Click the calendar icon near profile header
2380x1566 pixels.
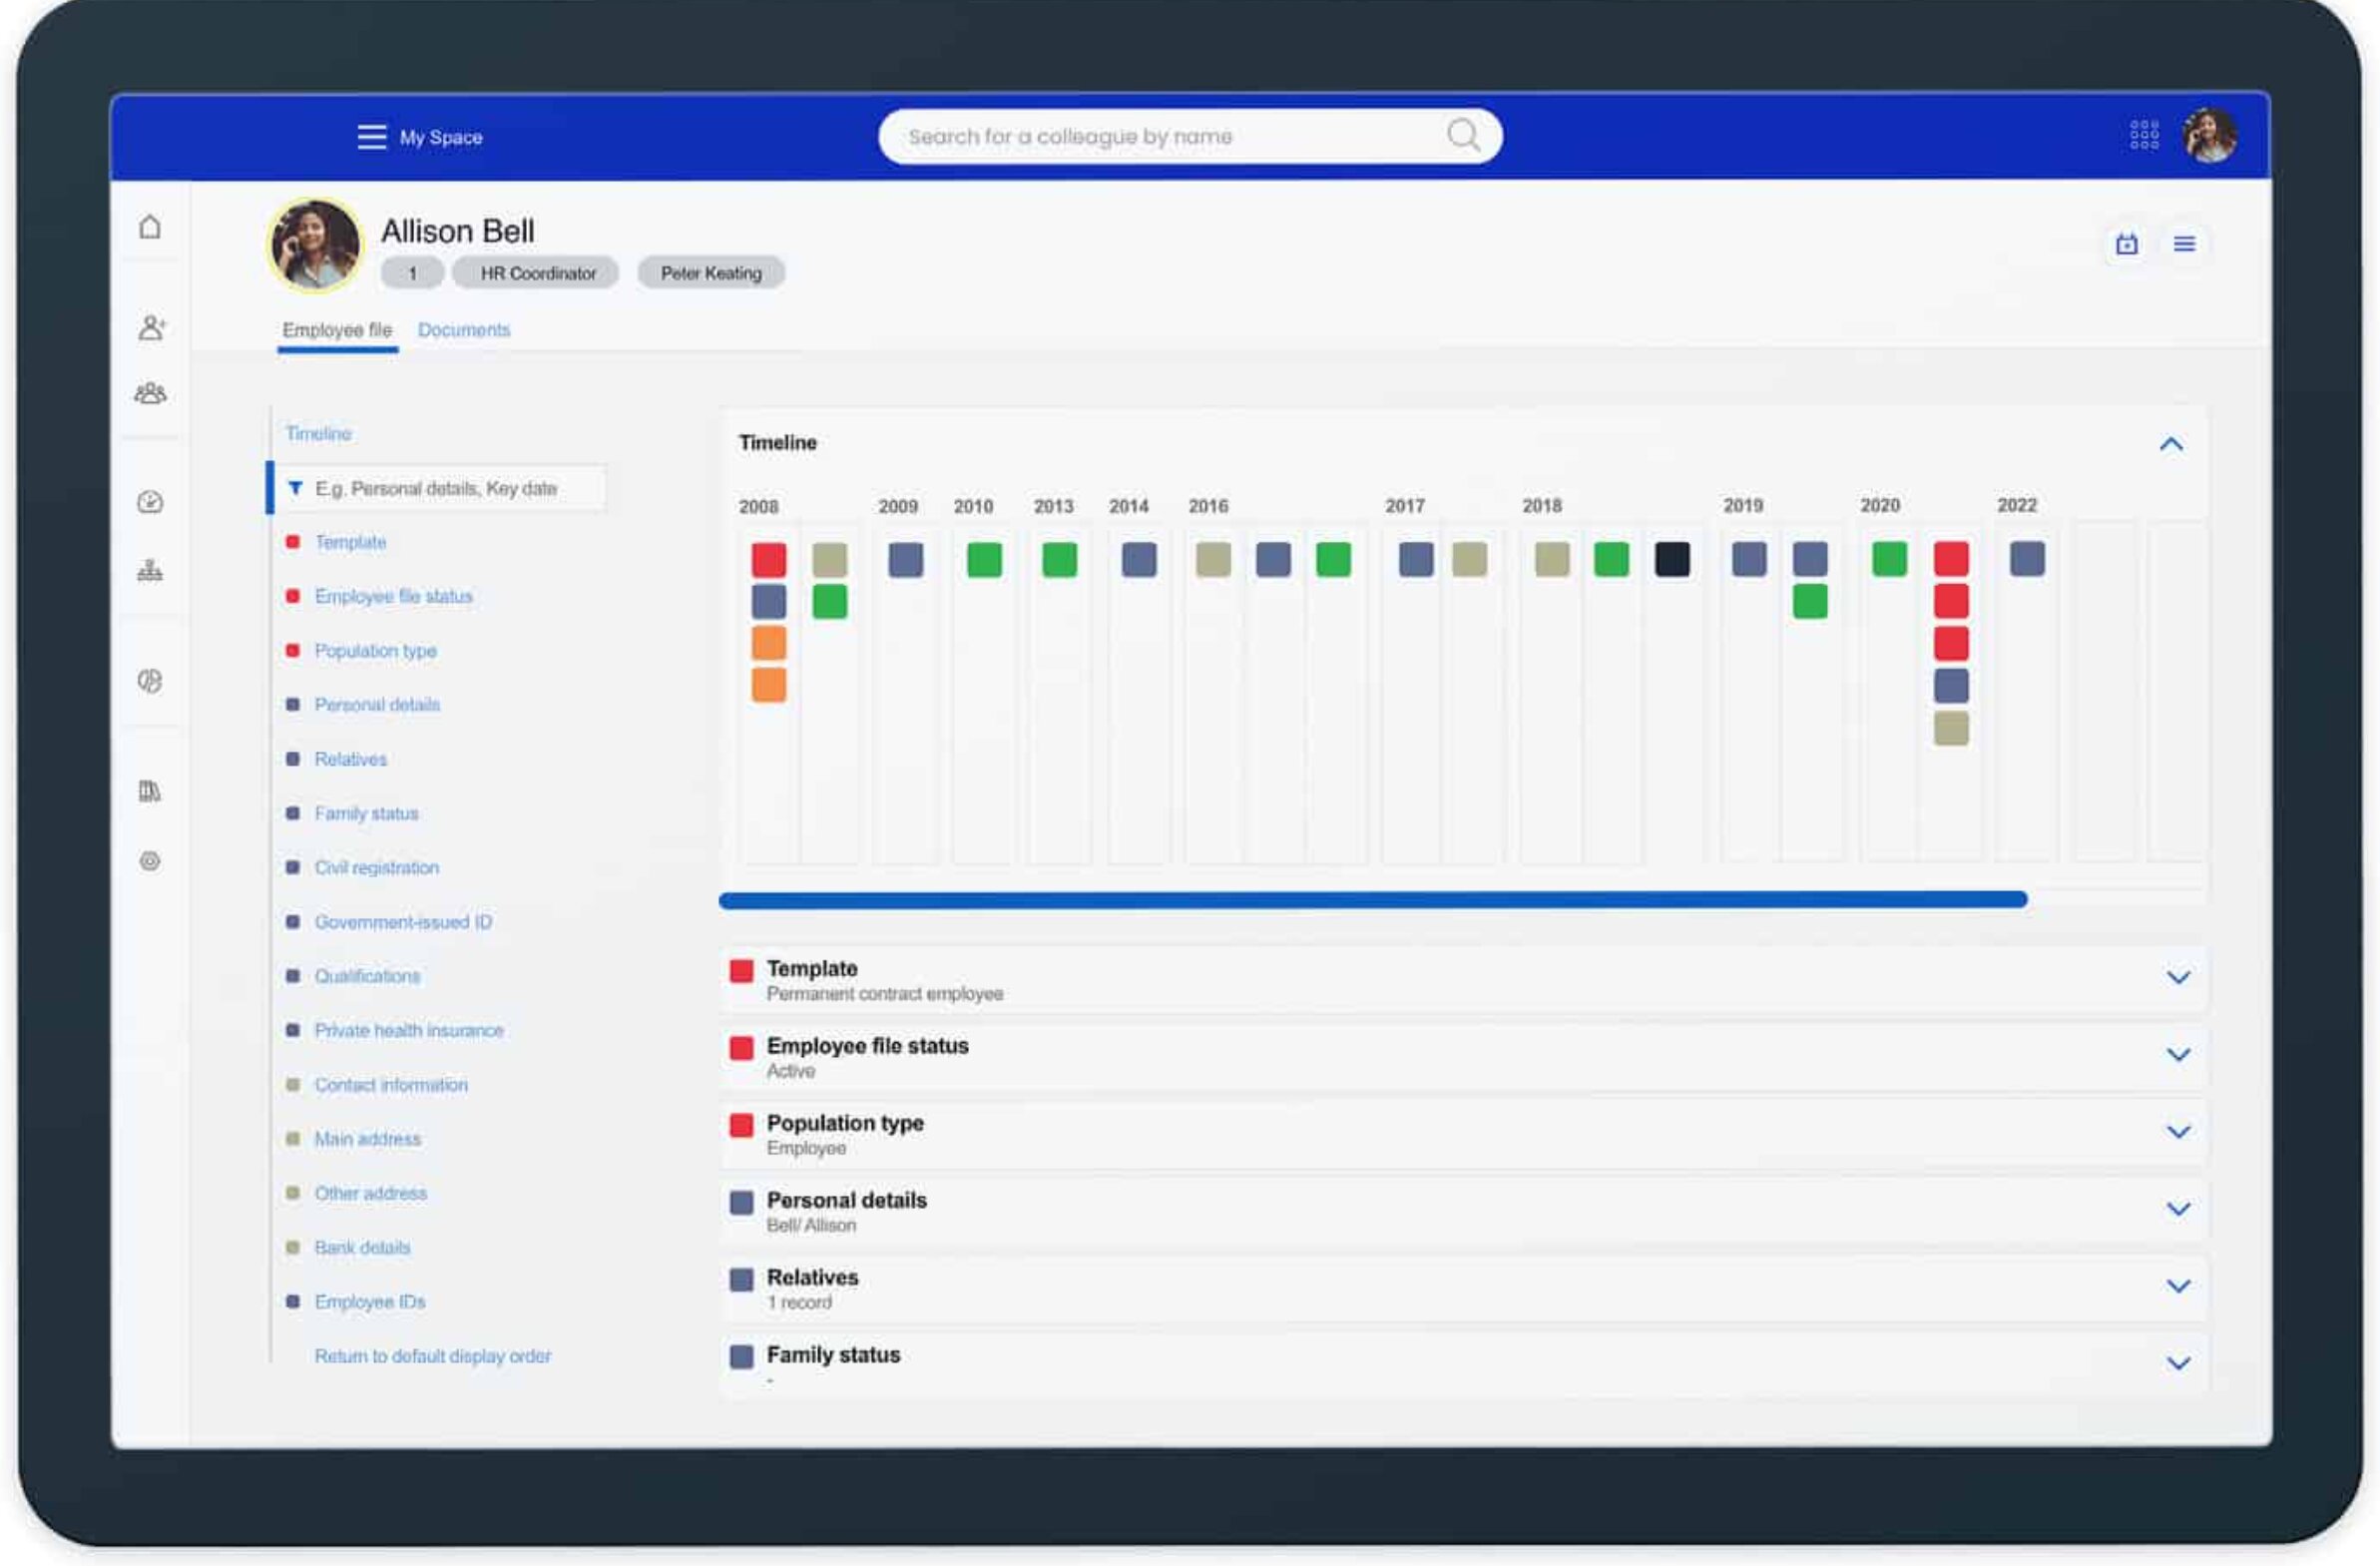pos(2127,244)
